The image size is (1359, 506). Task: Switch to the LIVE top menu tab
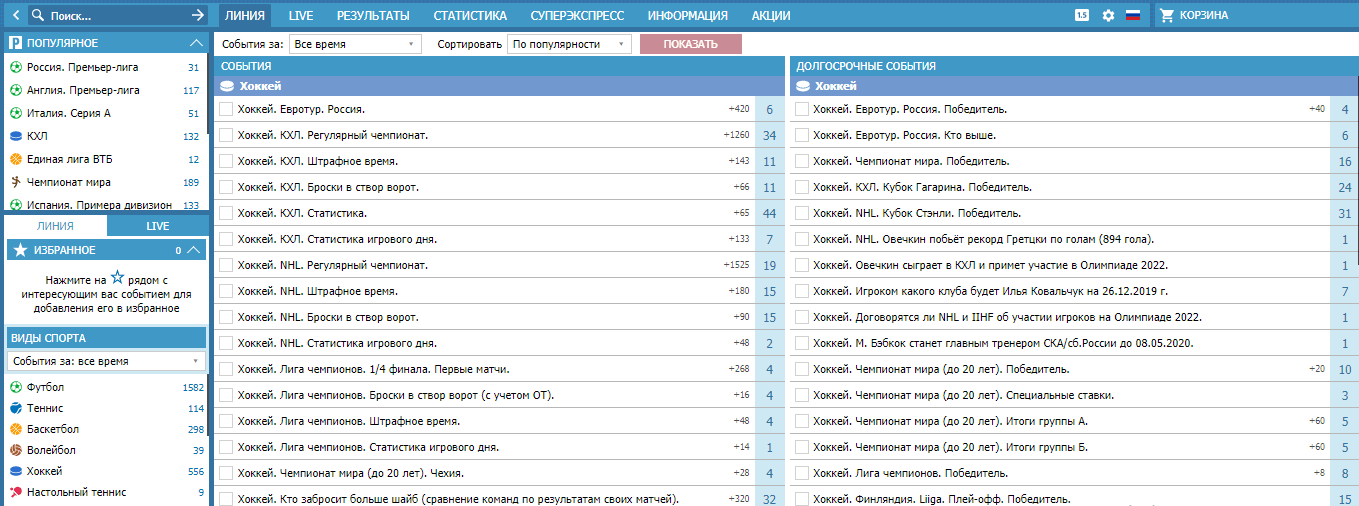[301, 15]
